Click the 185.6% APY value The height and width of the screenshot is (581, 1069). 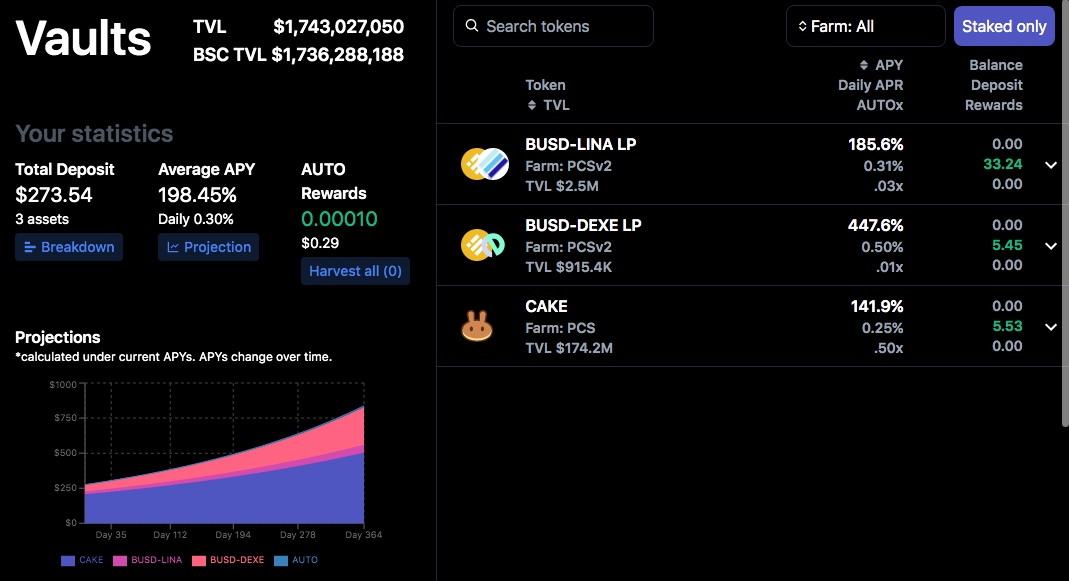875,145
